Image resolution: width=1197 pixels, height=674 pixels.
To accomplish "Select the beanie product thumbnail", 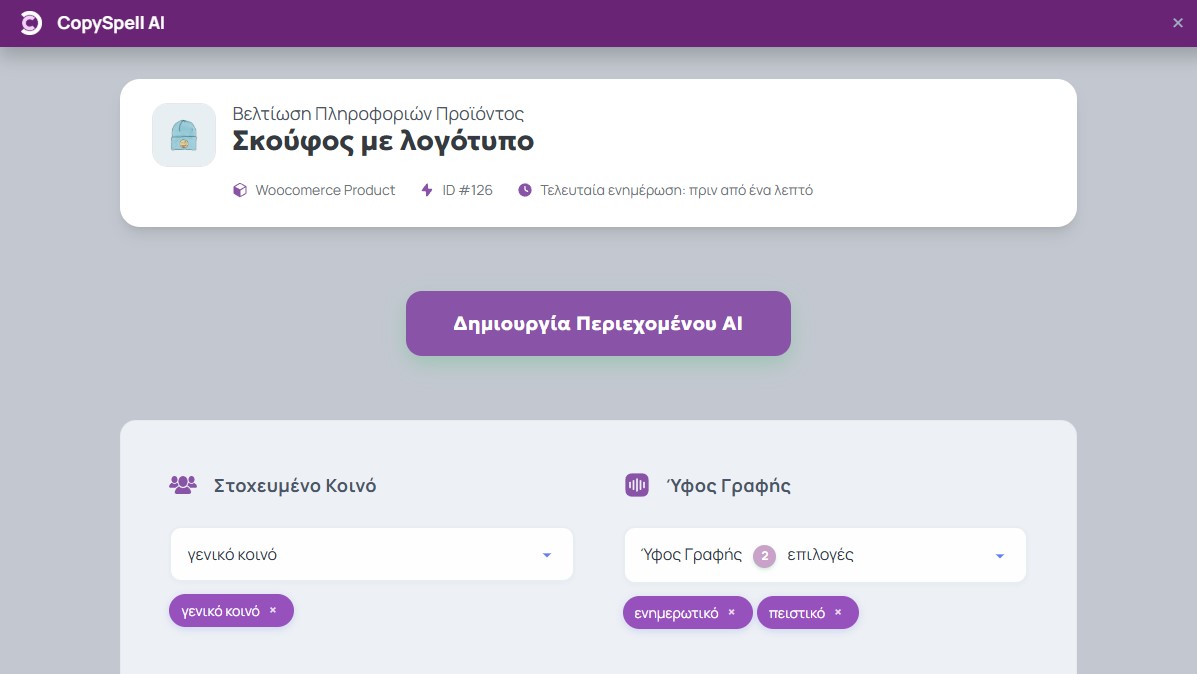I will [184, 135].
